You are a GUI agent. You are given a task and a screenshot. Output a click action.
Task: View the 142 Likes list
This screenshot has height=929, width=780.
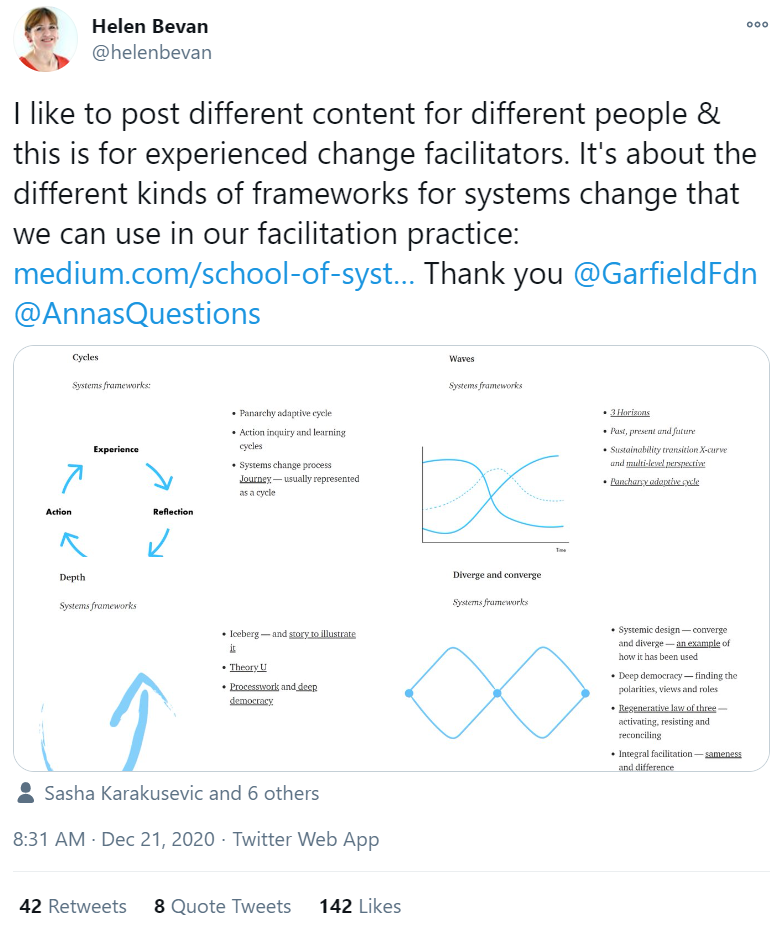pos(360,906)
